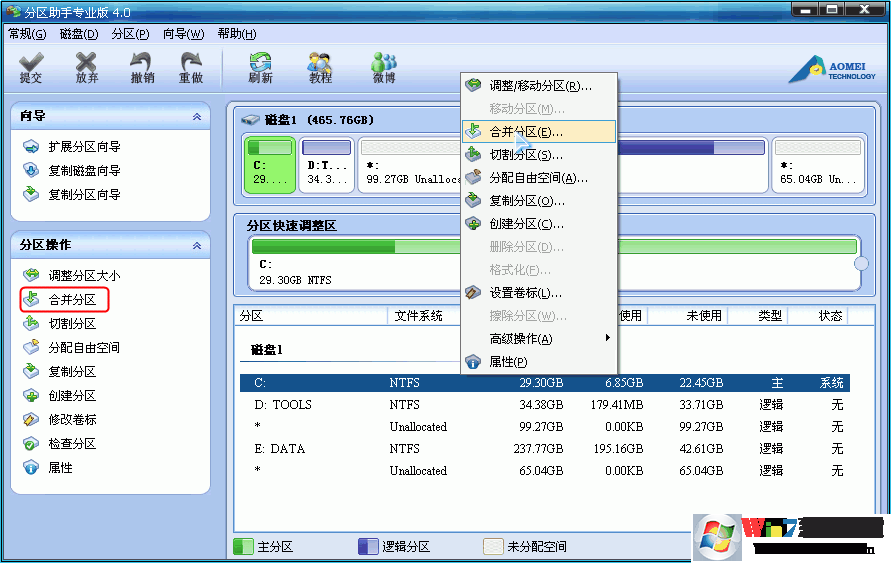Select 合并分区 in the left sidebar
The width and height of the screenshot is (891, 563).
[x=72, y=299]
